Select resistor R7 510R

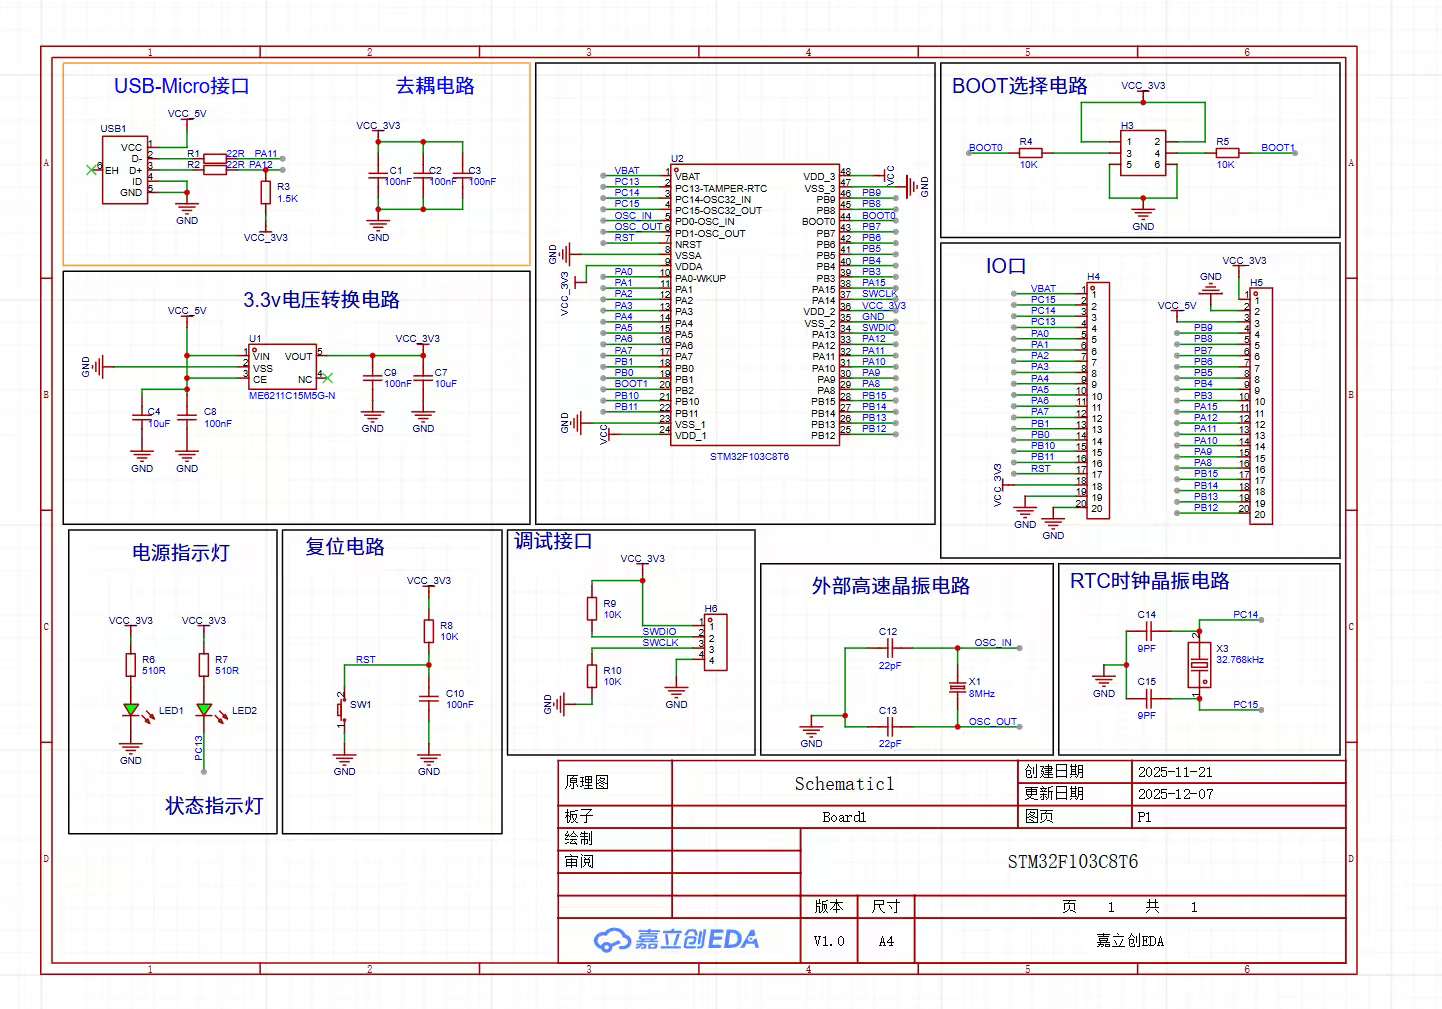point(204,665)
